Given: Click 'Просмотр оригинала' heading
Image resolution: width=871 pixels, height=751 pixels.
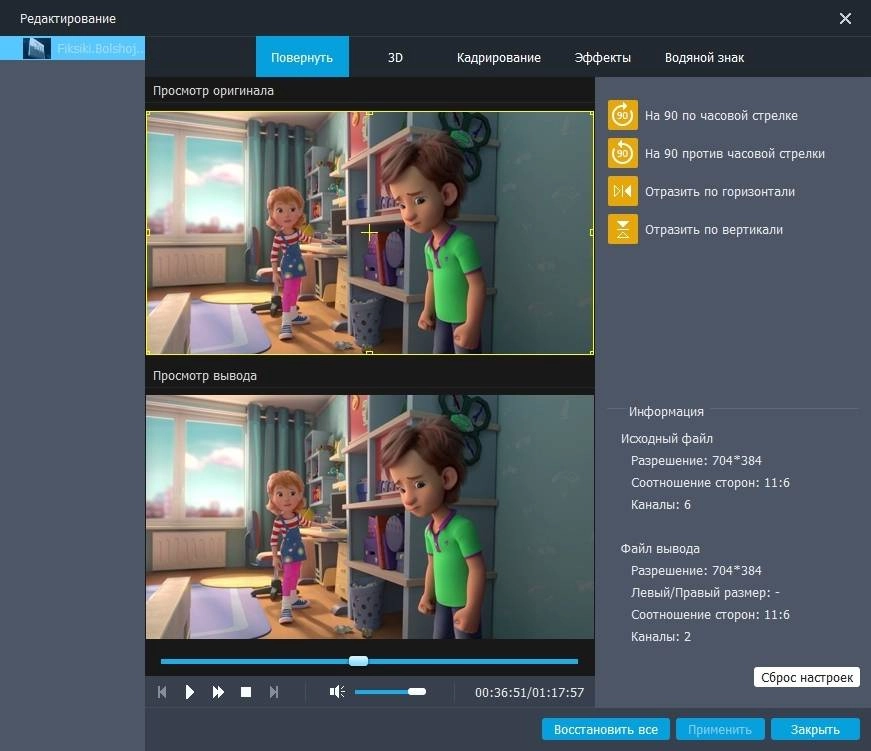Looking at the screenshot, I should 213,91.
